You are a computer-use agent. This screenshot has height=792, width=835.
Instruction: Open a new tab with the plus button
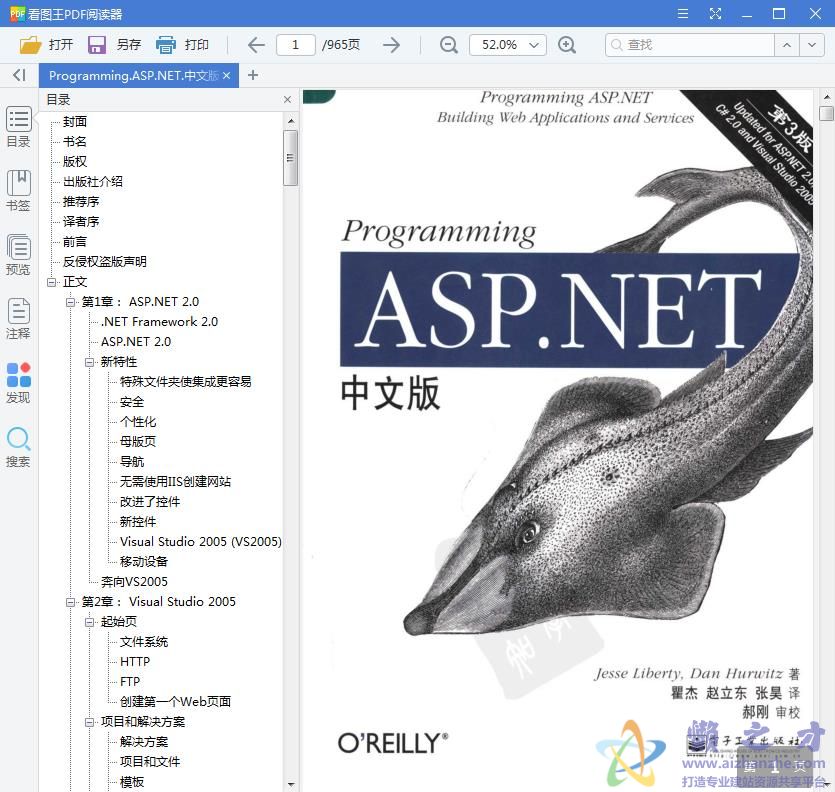(252, 75)
